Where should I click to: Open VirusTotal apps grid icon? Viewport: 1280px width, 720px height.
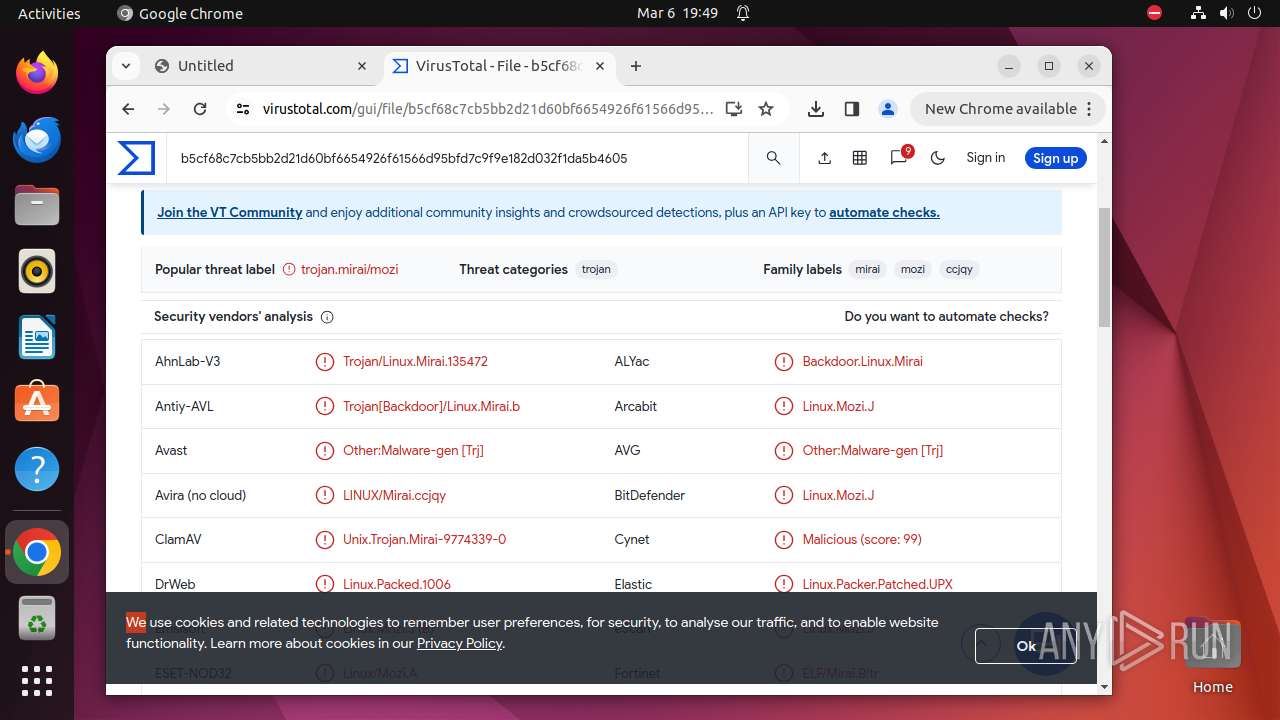click(860, 158)
